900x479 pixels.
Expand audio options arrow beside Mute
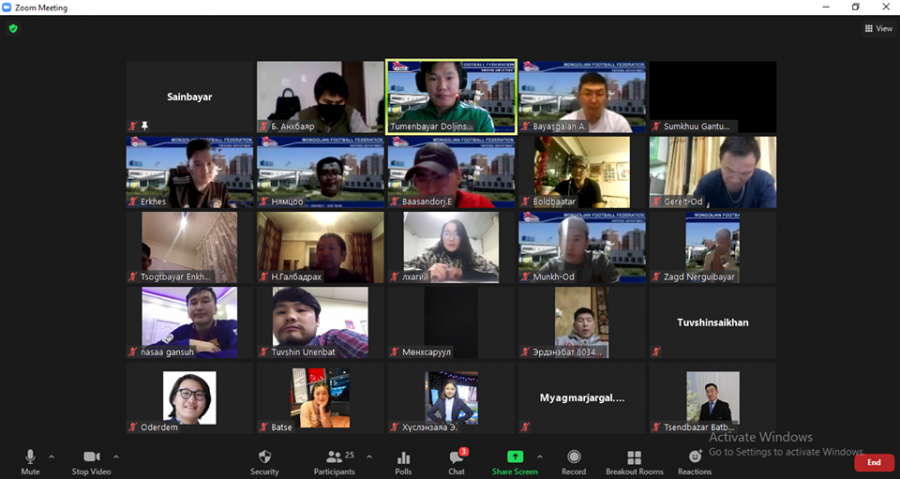pos(52,457)
